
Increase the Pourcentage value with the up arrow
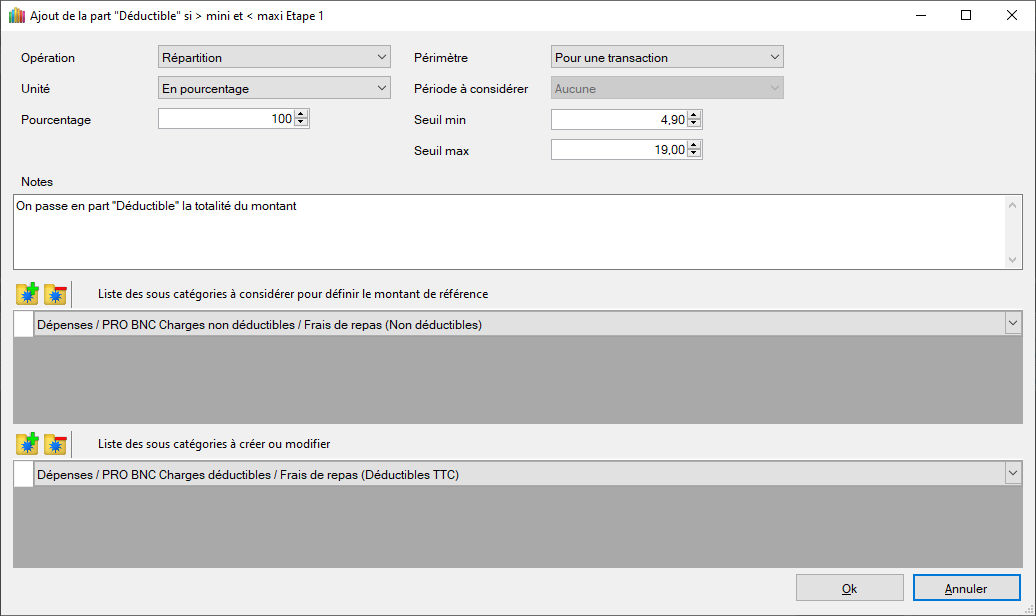click(x=302, y=115)
